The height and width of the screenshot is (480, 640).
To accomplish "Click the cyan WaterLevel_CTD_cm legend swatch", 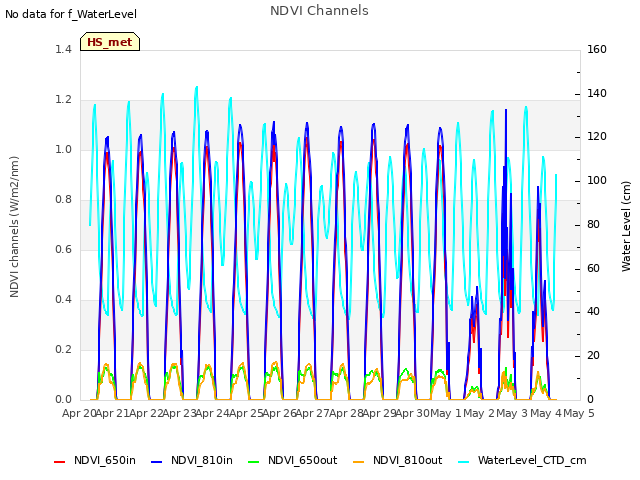I will 464,462.
